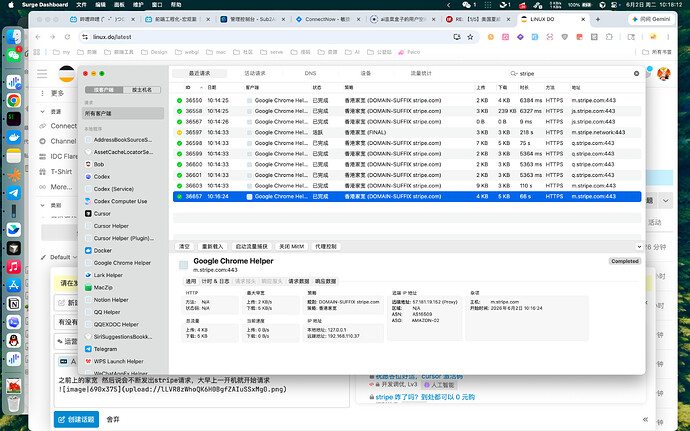Go back in Chrome
Screen dimensions: 690x431
click(x=38, y=37)
